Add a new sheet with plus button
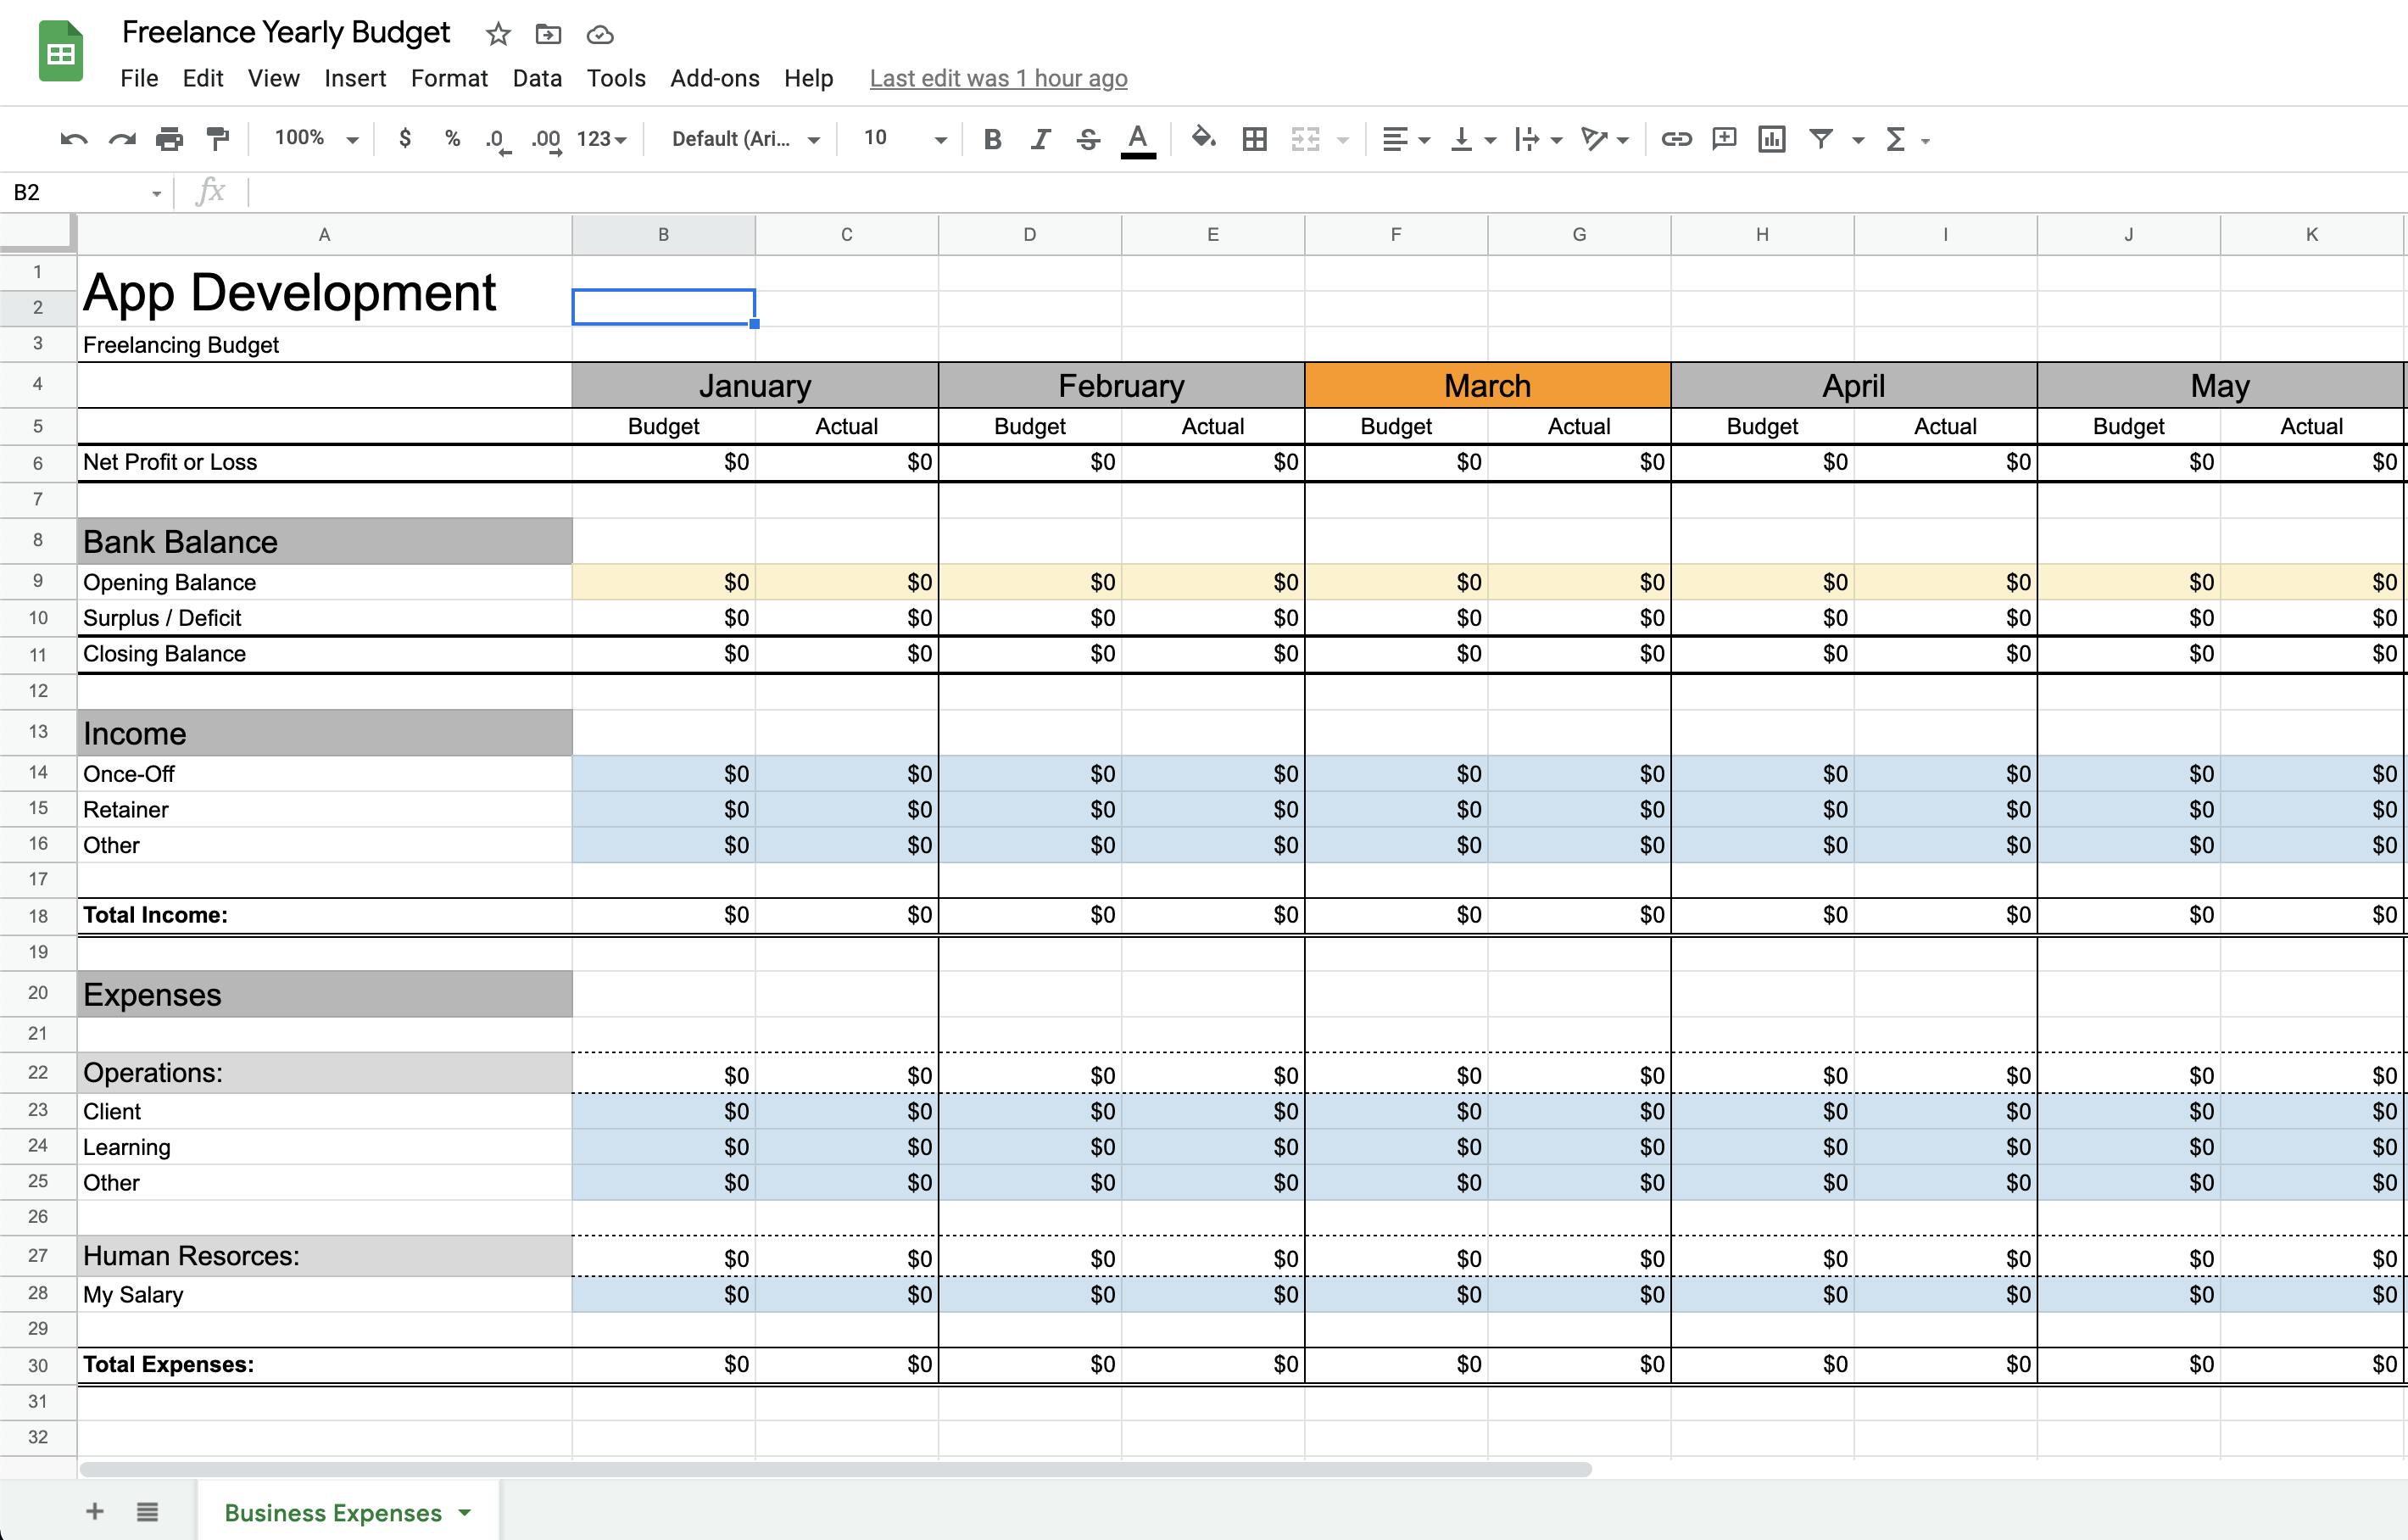Image resolution: width=2408 pixels, height=1540 pixels. (95, 1511)
